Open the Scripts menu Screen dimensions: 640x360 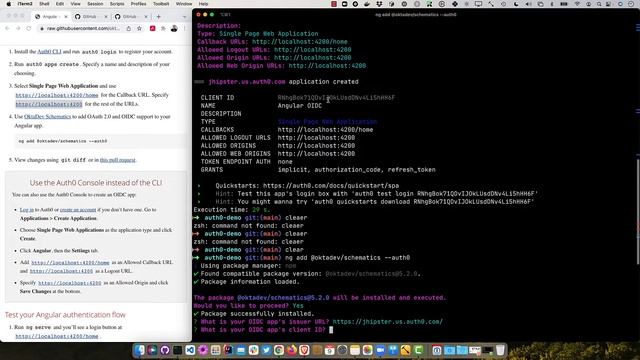(117, 4)
